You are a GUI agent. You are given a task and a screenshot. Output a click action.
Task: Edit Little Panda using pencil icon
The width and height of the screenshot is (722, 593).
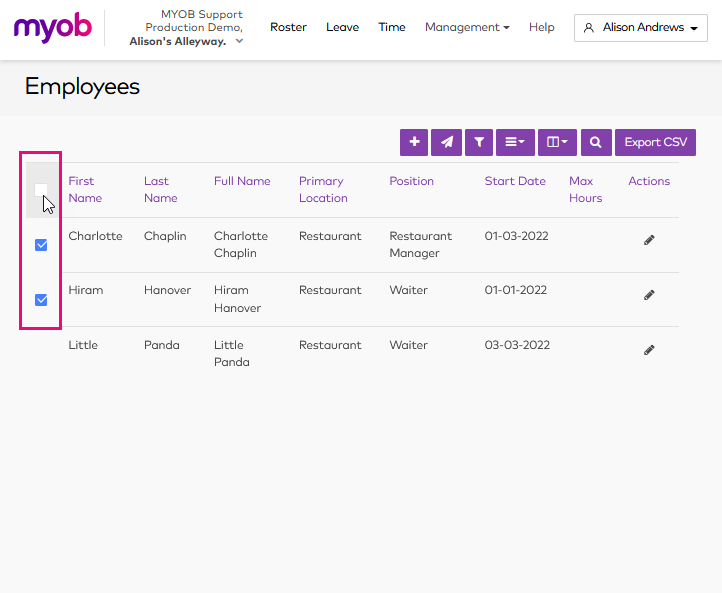point(649,350)
